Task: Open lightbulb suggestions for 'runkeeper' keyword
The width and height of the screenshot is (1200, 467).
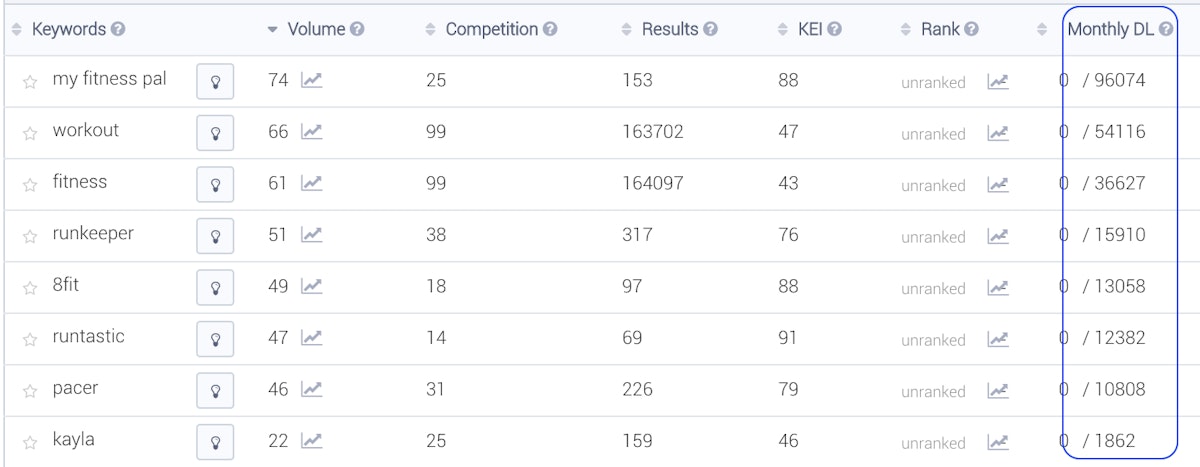Action: click(x=215, y=236)
